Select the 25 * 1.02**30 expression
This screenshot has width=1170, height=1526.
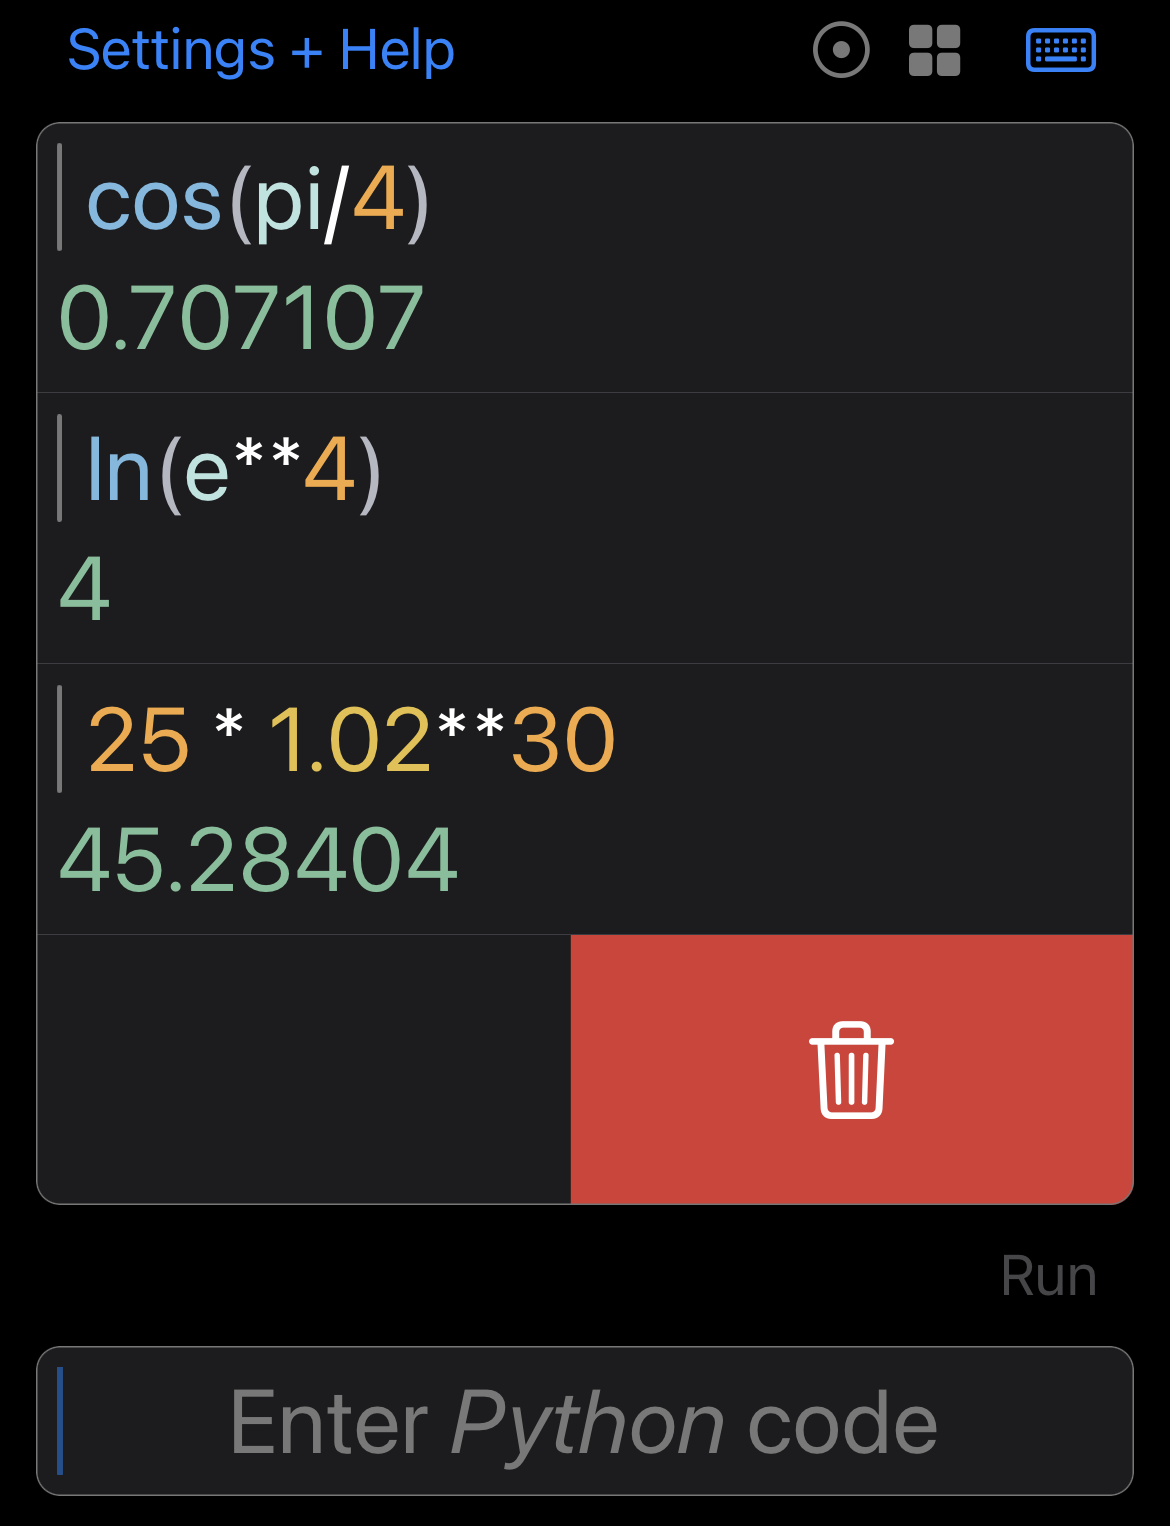(x=351, y=740)
